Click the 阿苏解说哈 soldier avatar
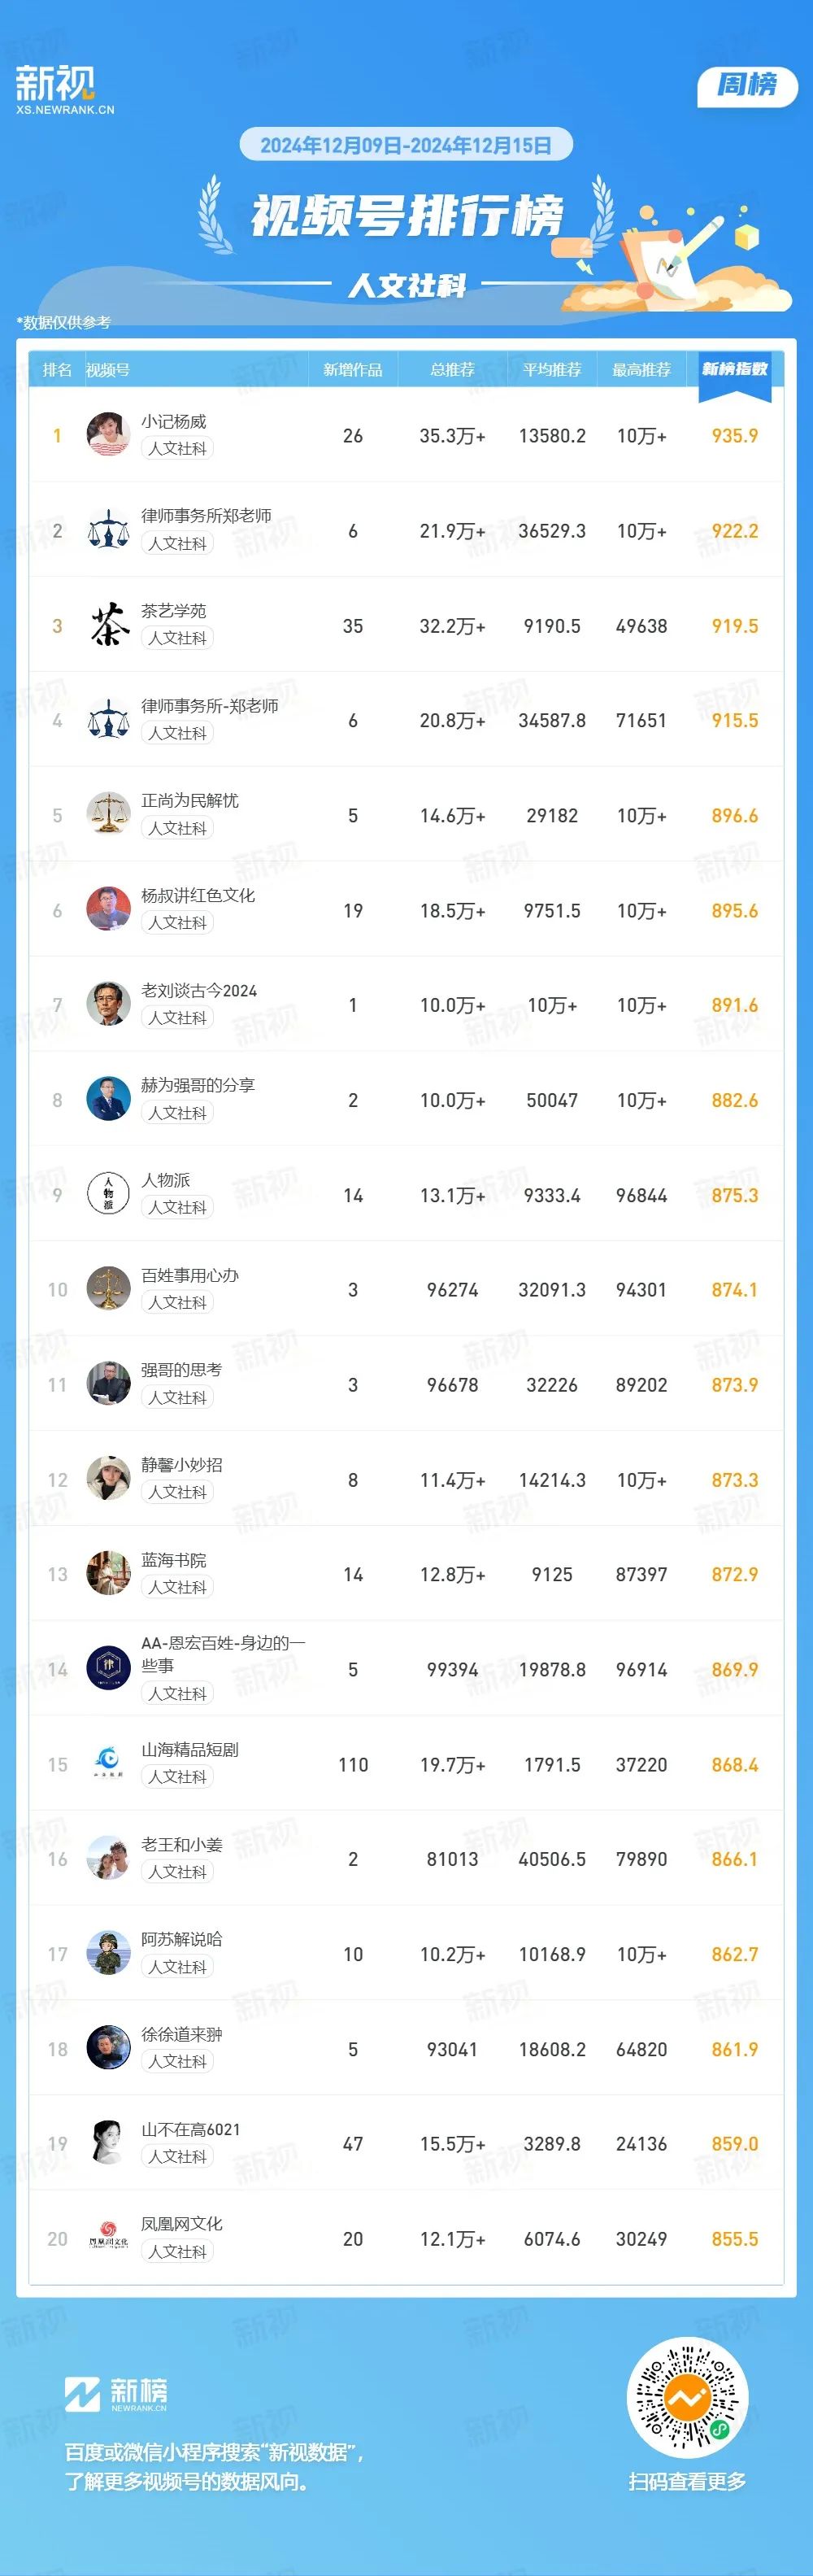Image resolution: width=813 pixels, height=2576 pixels. coord(108,1953)
